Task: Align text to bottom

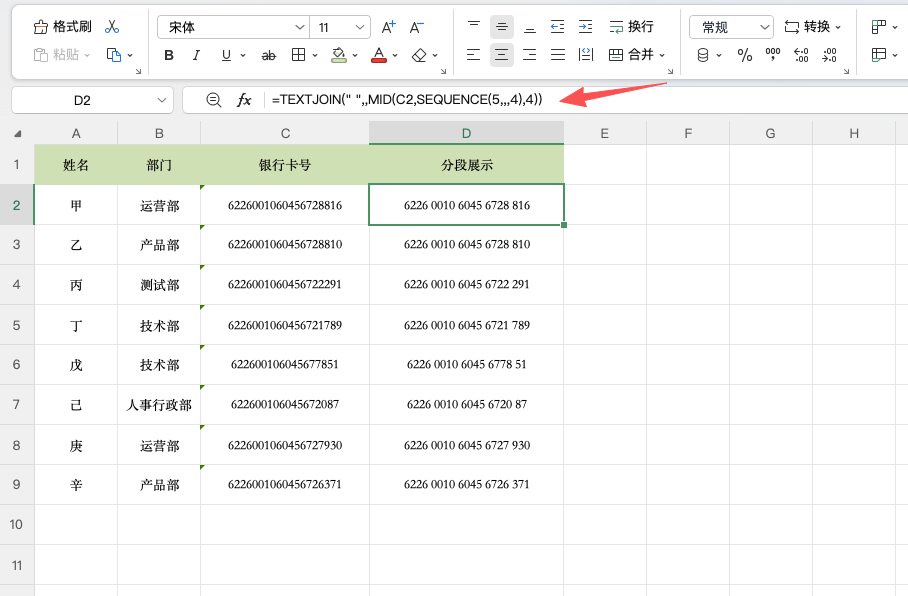Action: click(529, 27)
